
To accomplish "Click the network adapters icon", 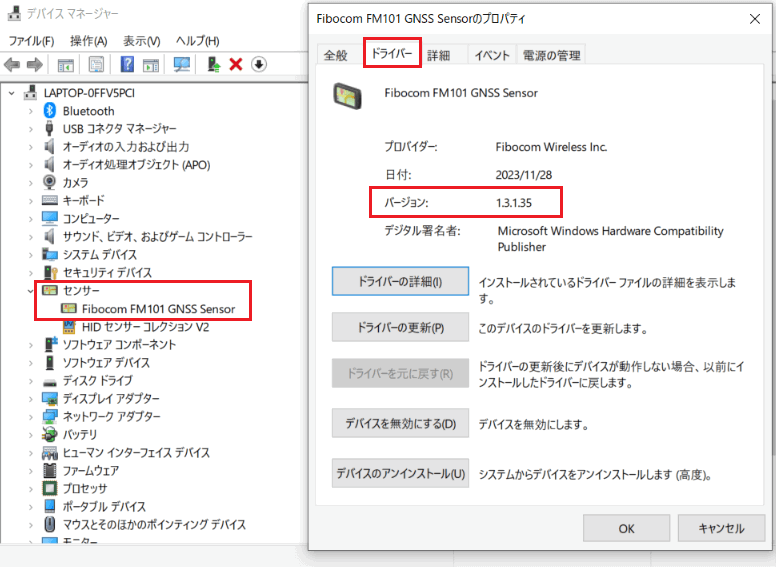I will [49, 416].
